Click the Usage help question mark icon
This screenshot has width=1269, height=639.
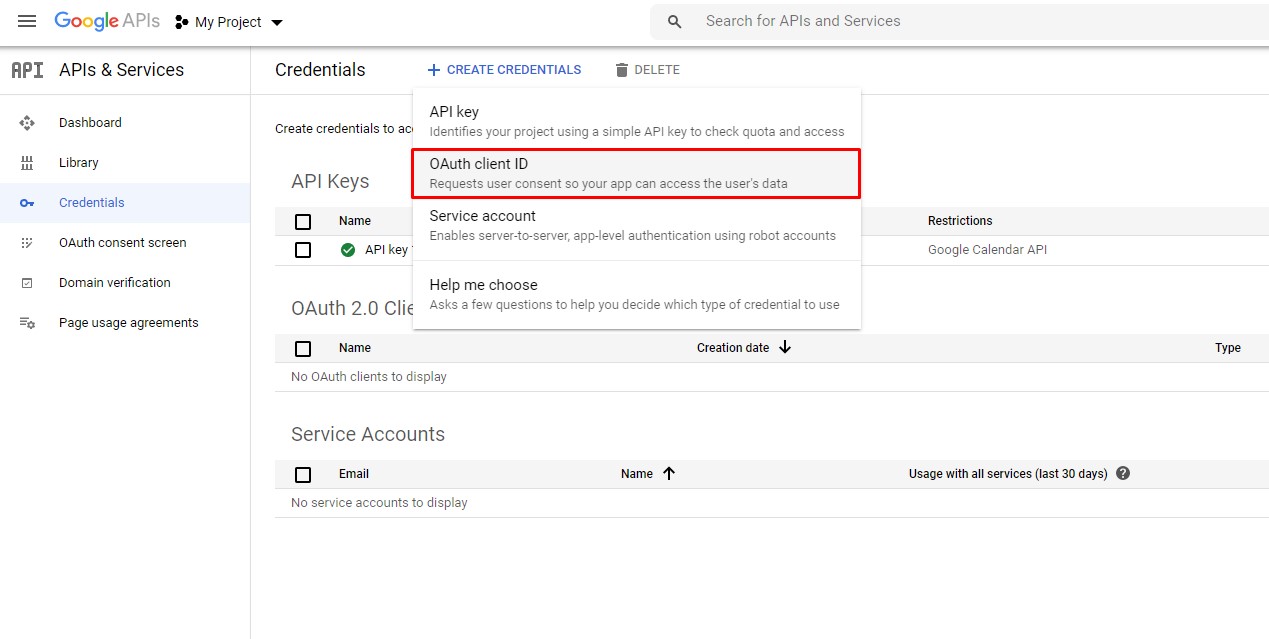(1122, 474)
